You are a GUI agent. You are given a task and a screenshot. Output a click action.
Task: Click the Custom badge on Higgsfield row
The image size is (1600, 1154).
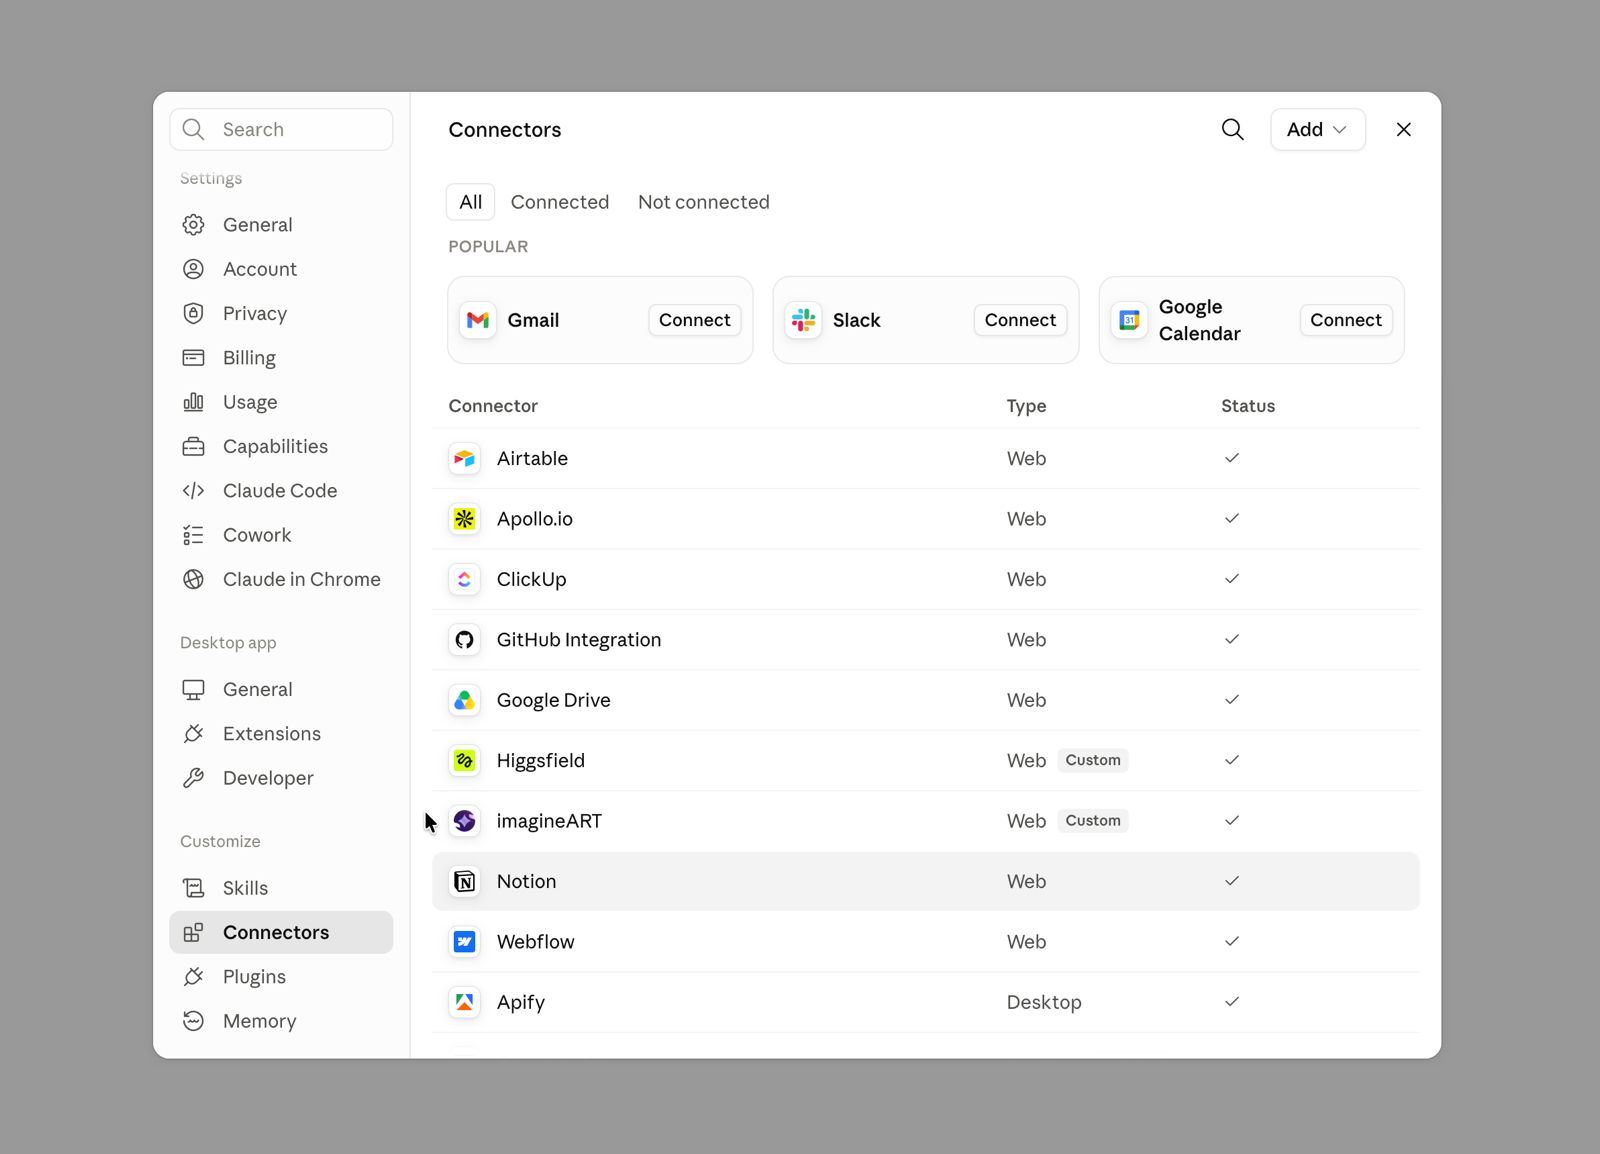tap(1093, 761)
